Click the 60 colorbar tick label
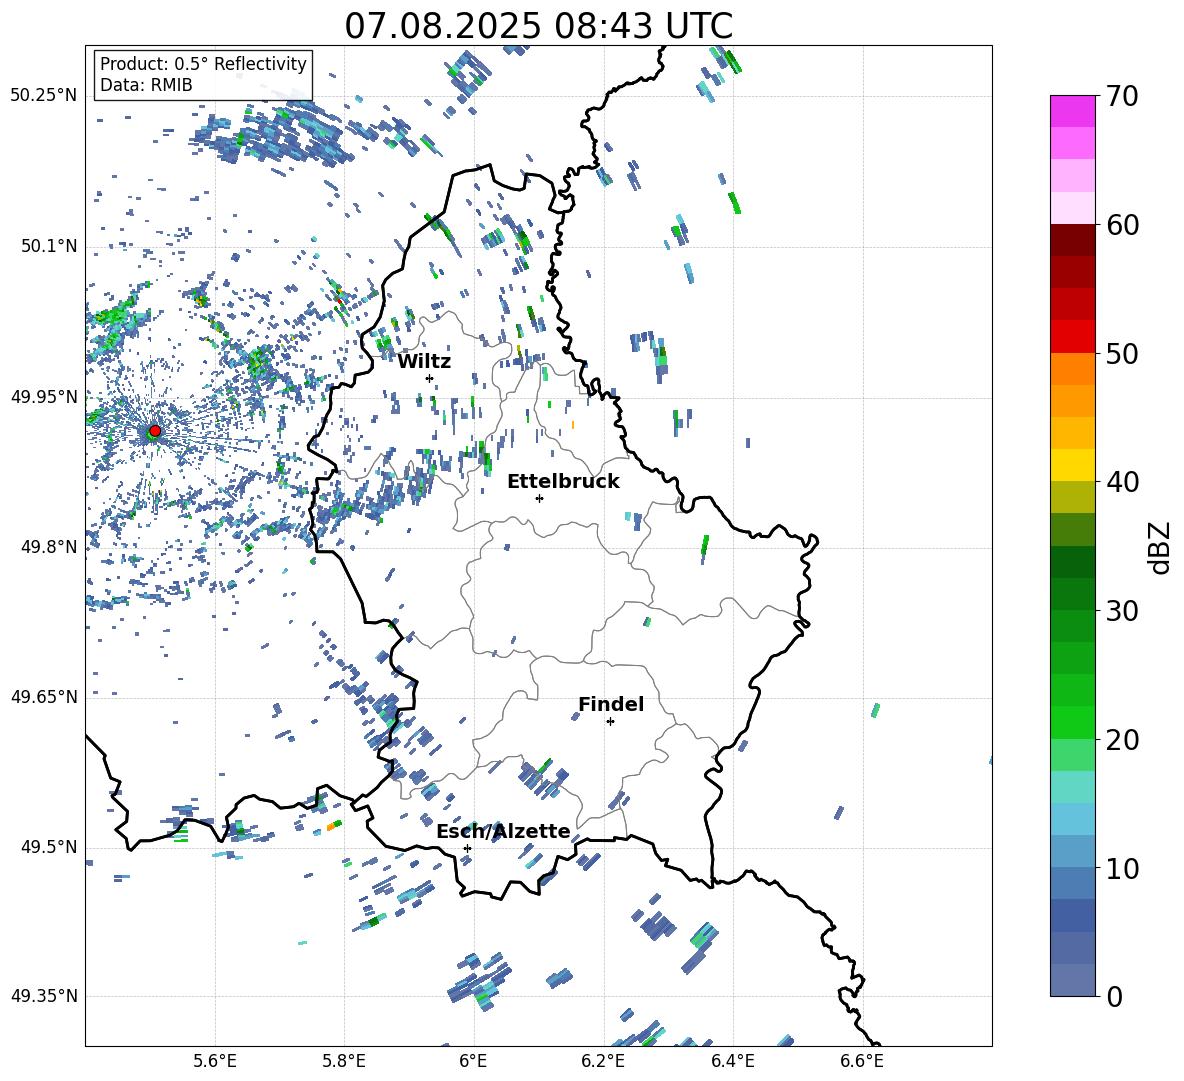This screenshot has width=1184, height=1081. [1122, 225]
